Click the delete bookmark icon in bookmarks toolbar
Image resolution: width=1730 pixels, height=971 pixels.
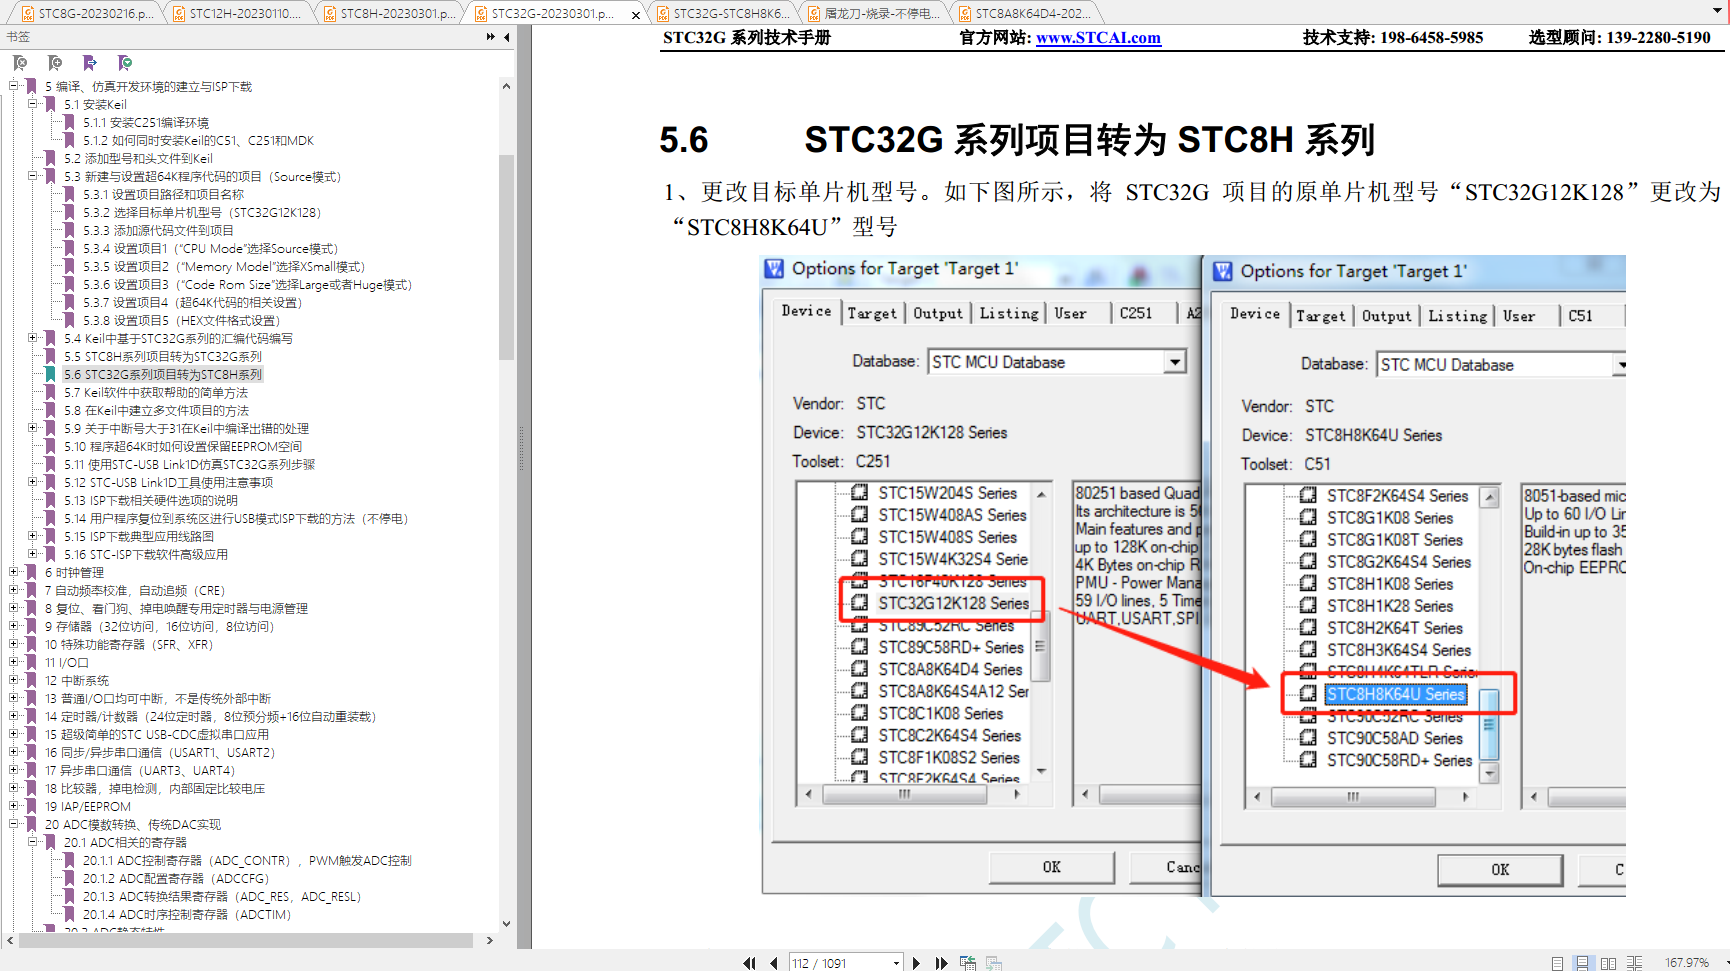tap(20, 63)
